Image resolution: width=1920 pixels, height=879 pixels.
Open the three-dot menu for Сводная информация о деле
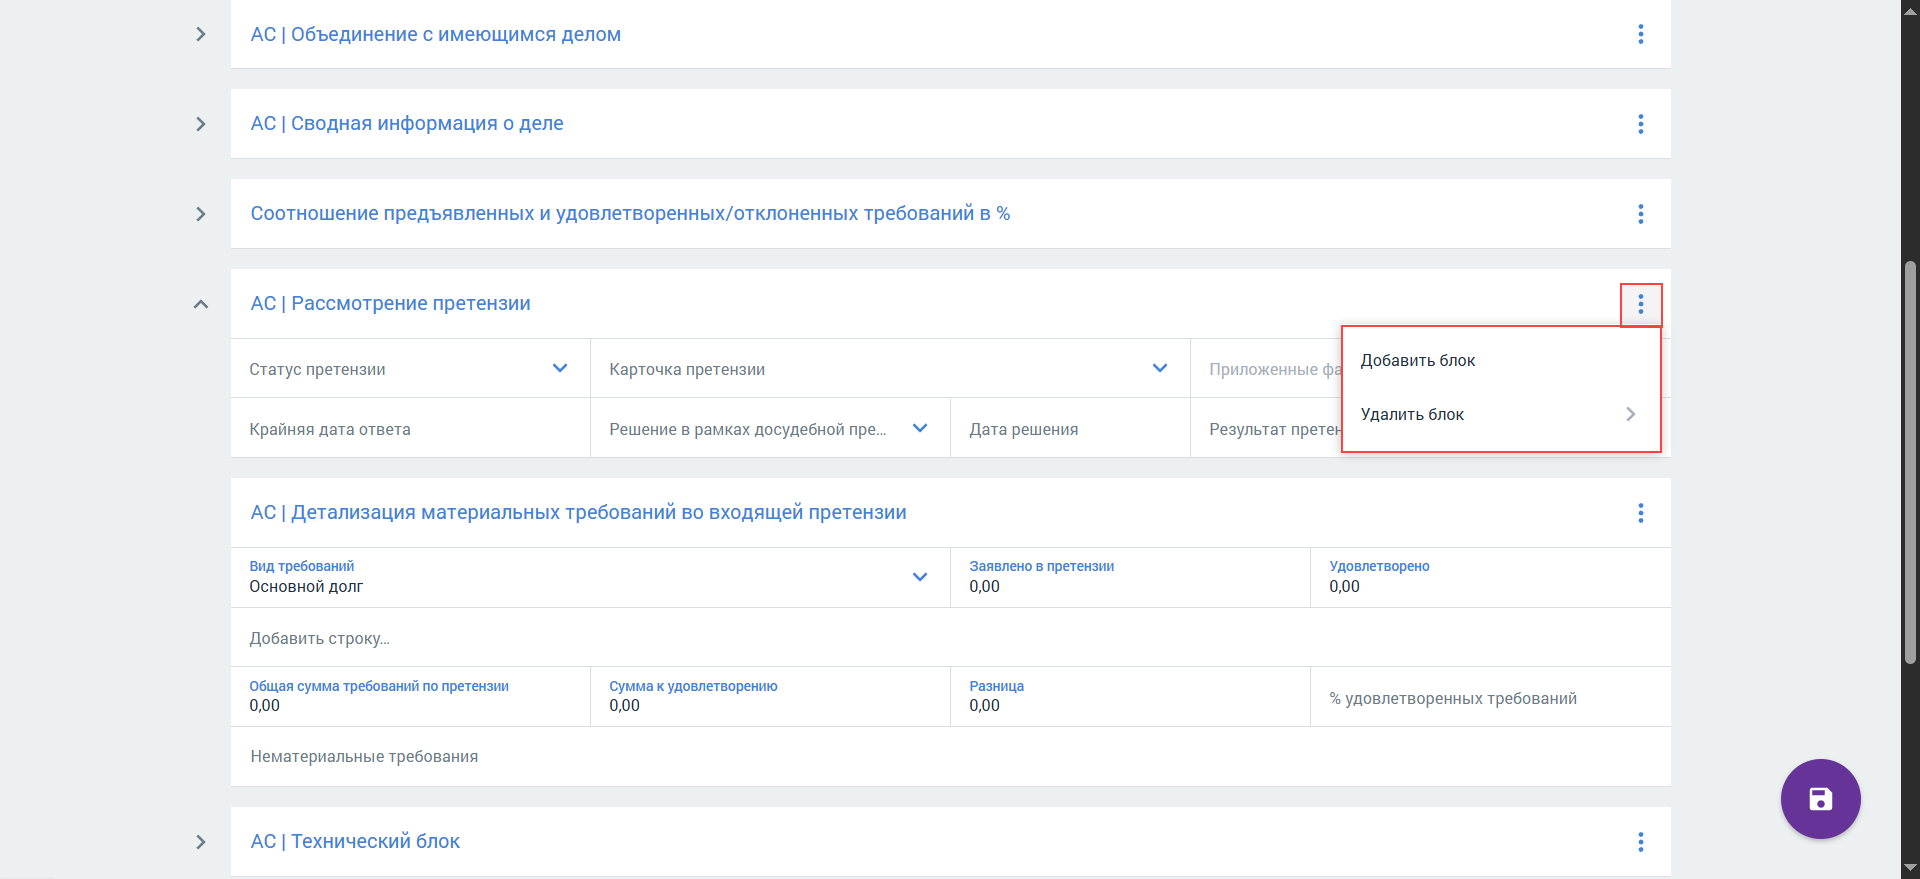(1640, 124)
